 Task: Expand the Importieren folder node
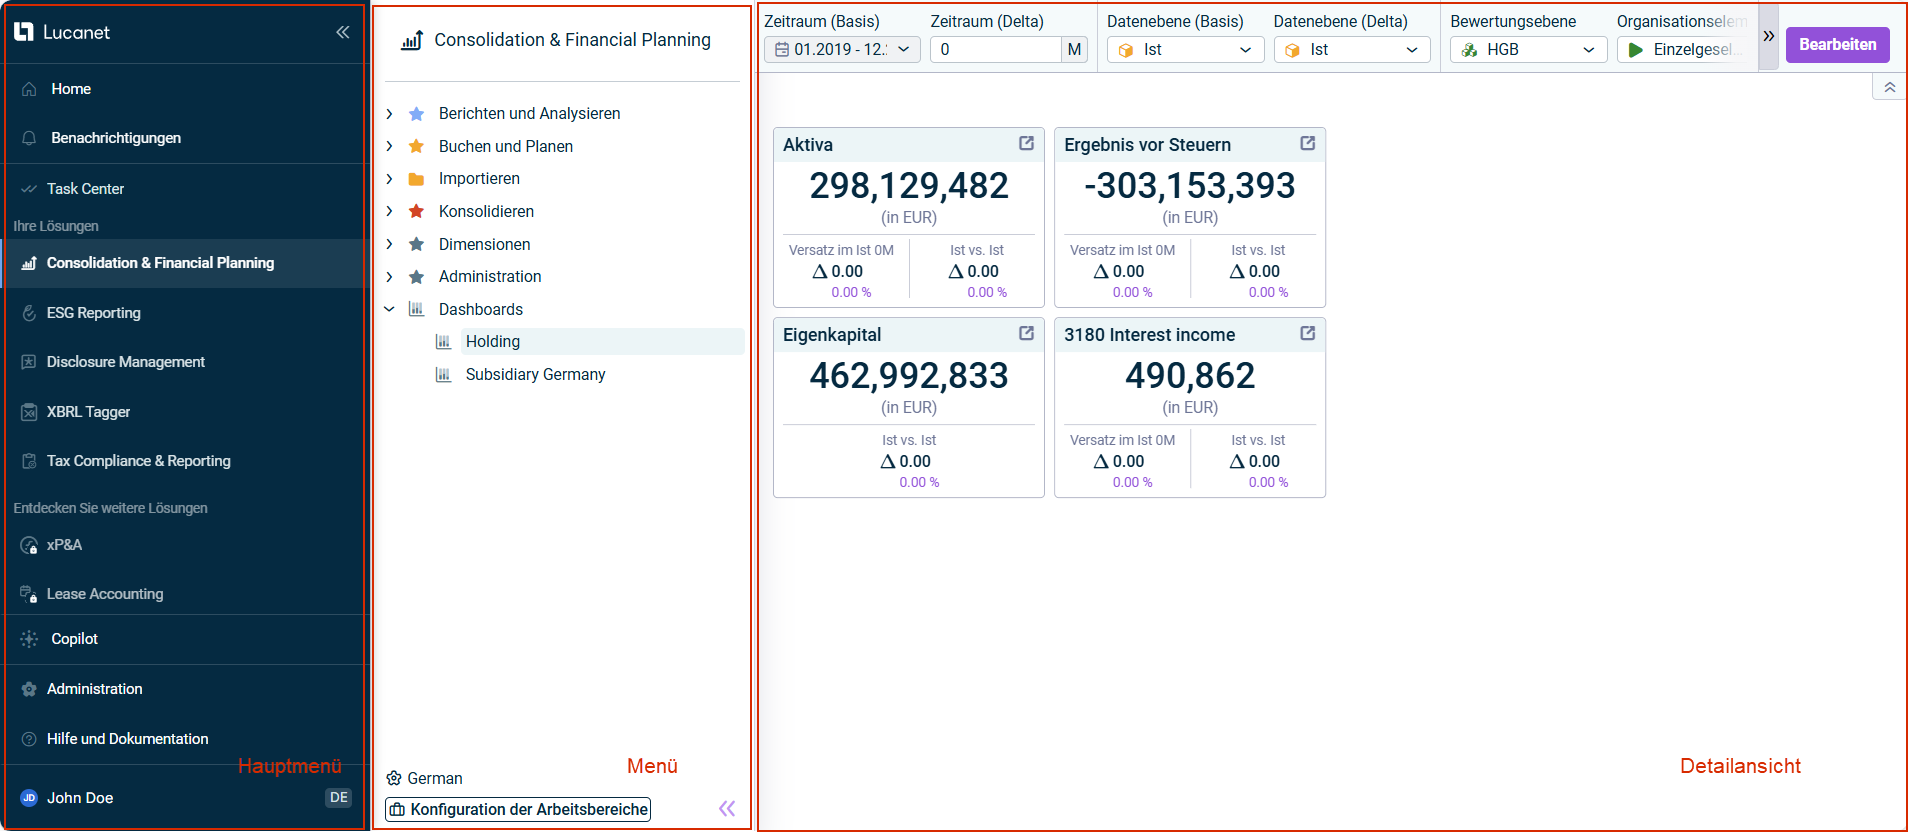coord(390,179)
